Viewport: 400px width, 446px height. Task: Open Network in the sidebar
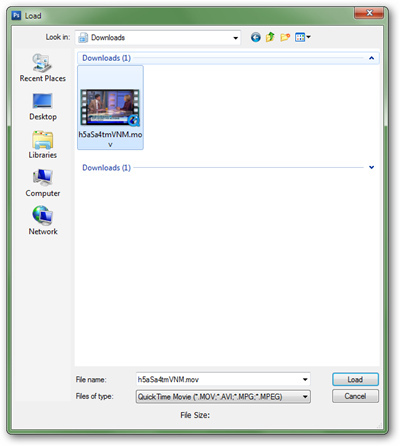pos(43,221)
